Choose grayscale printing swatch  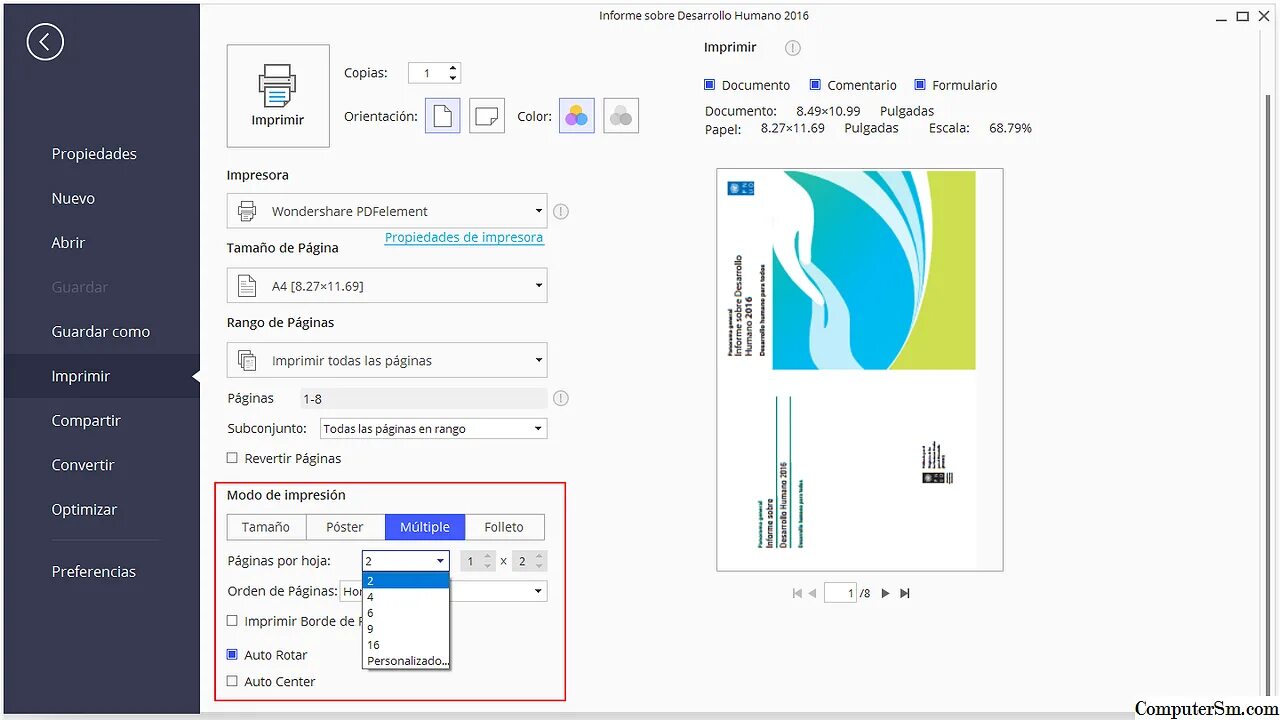tap(621, 116)
